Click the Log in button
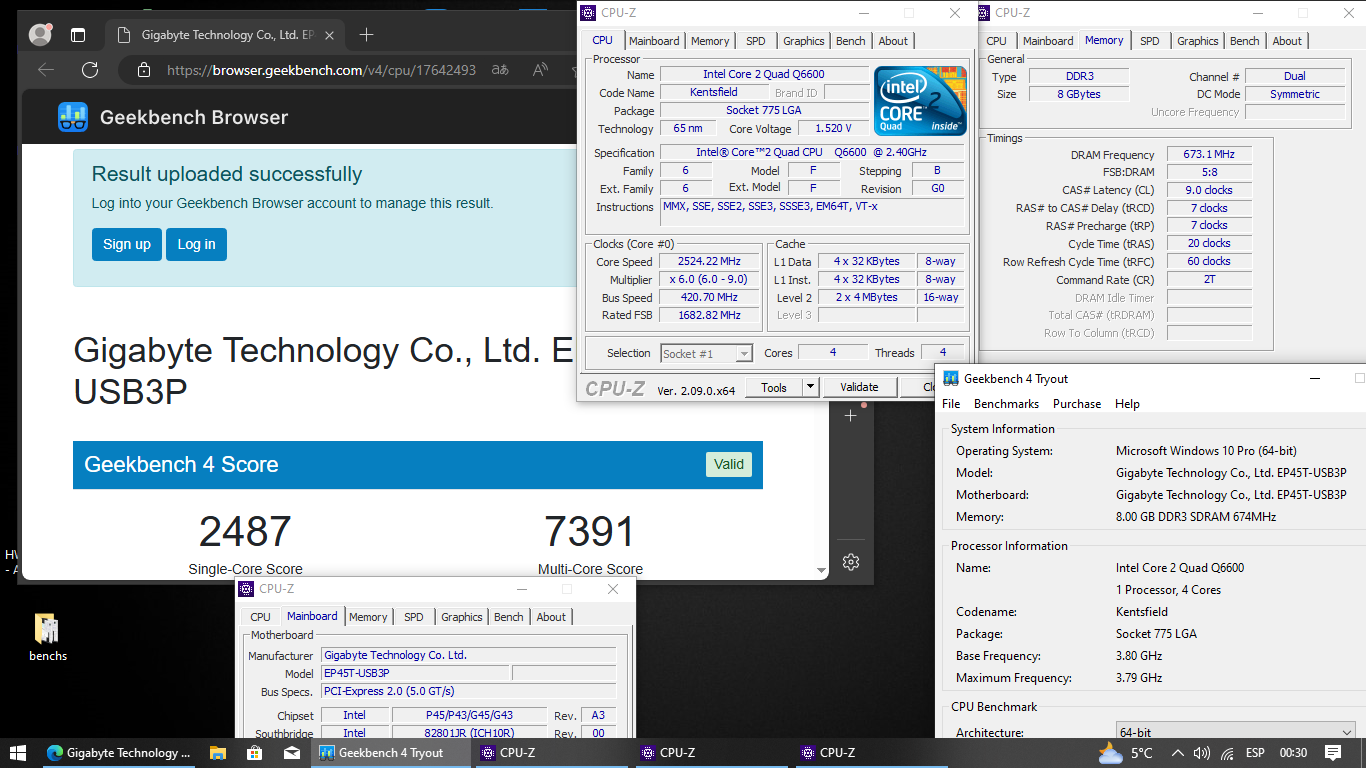1366x768 pixels. coord(196,244)
